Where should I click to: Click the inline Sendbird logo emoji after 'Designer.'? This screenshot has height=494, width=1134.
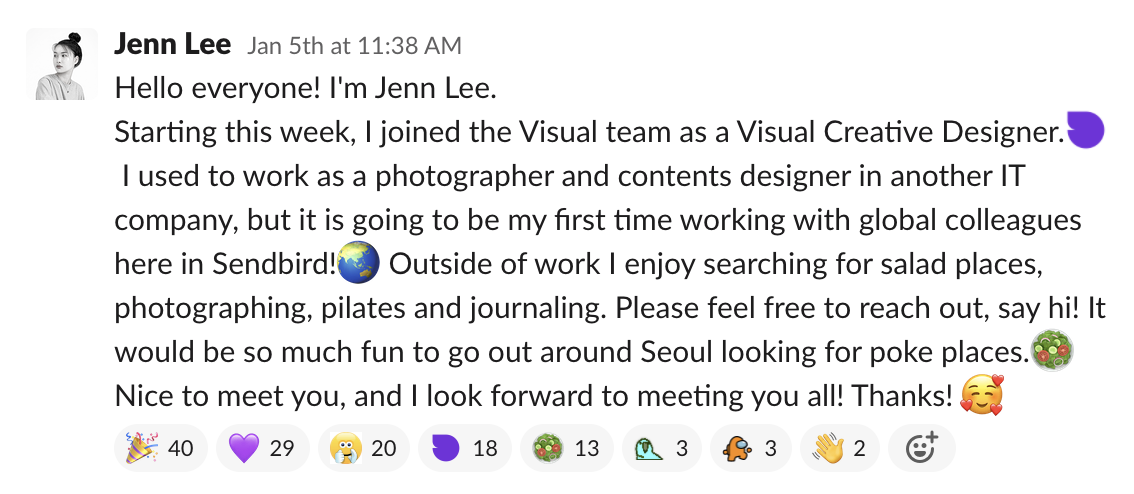(1085, 131)
